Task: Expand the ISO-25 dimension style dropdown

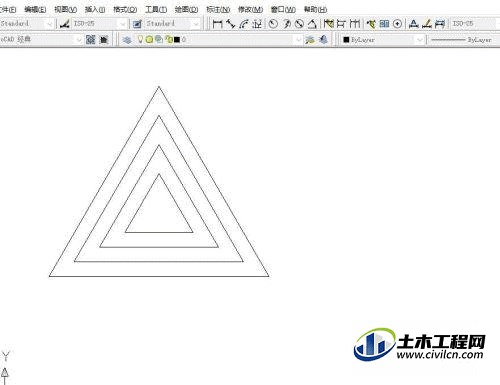Action: click(123, 24)
